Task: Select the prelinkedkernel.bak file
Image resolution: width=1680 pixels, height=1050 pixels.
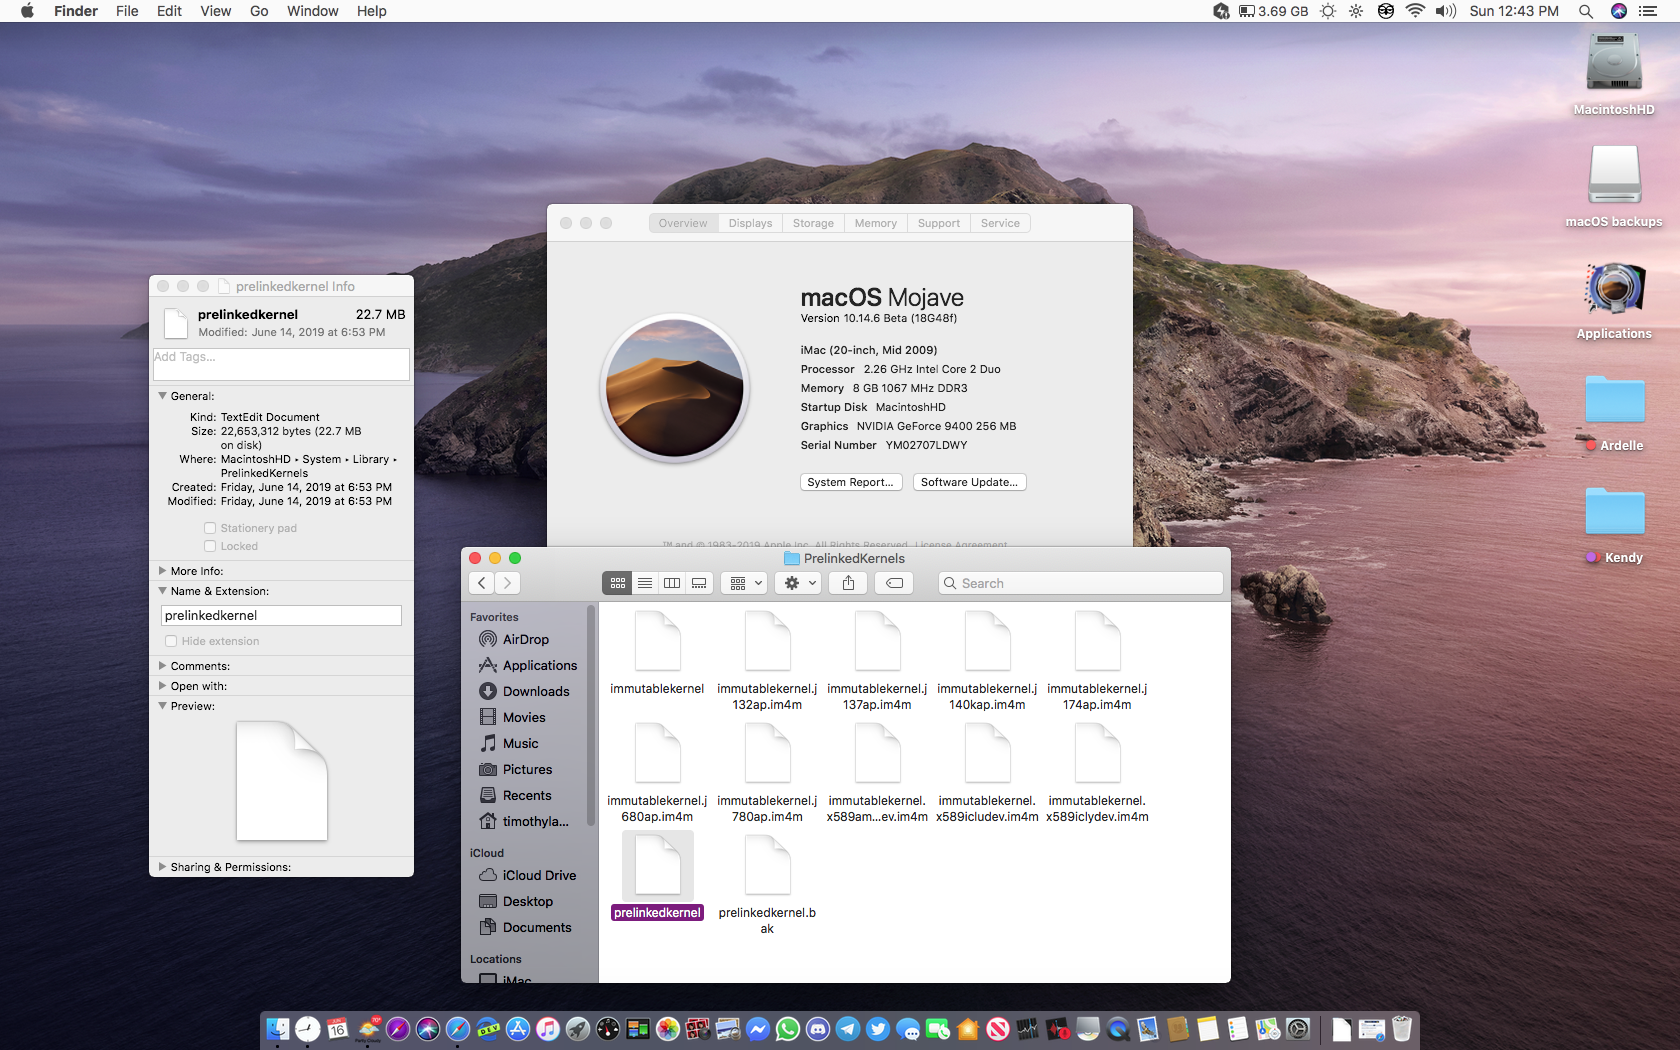Action: 767,867
